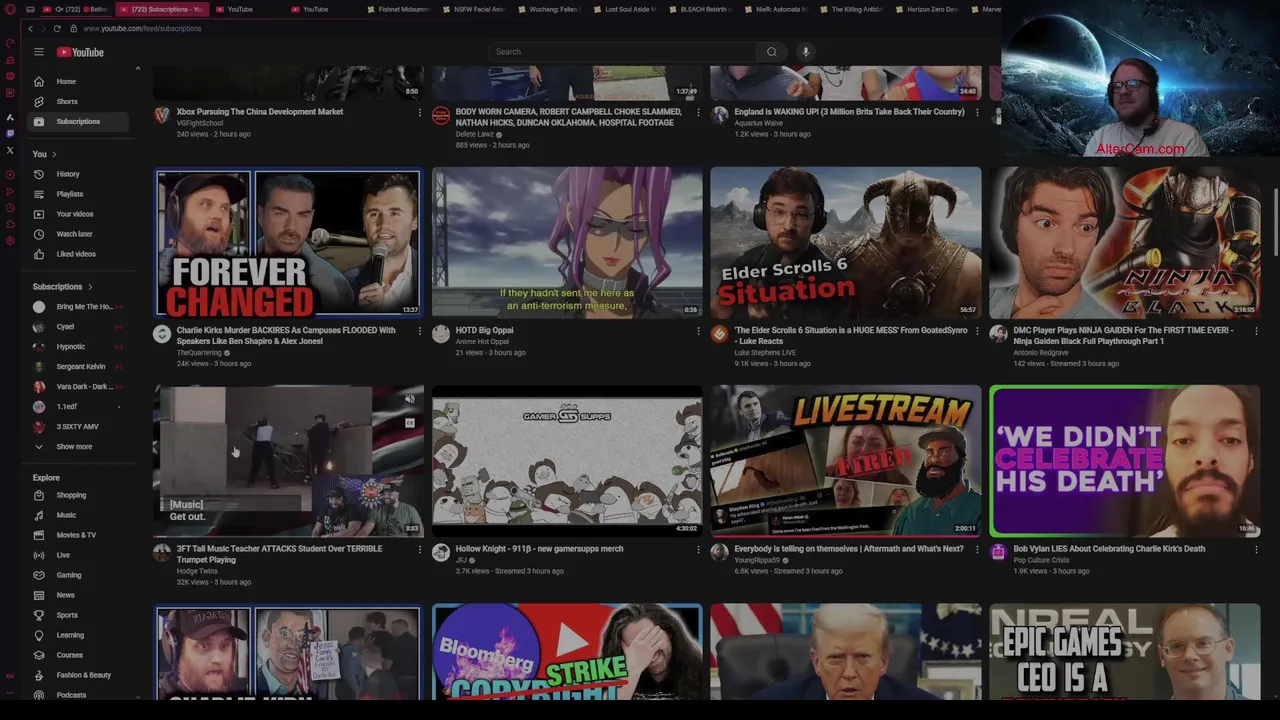
Task: Unmute the previewing Music Teacher video
Action: point(409,400)
